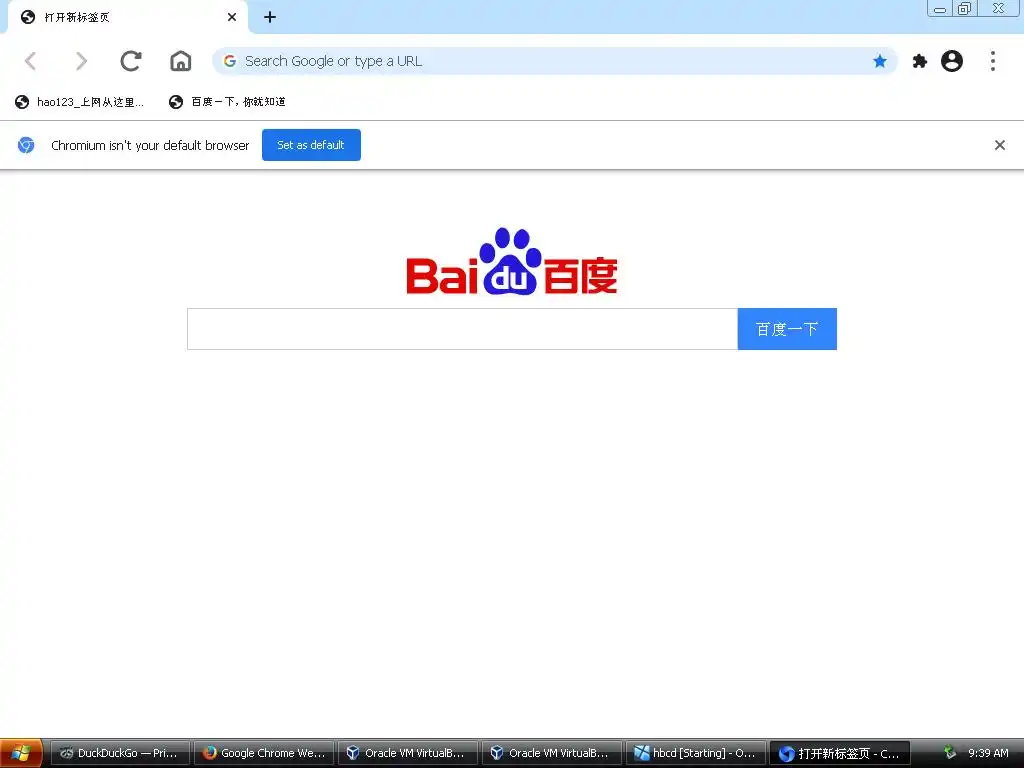Click the browser forward arrow
The height and width of the screenshot is (768, 1024).
(81, 61)
